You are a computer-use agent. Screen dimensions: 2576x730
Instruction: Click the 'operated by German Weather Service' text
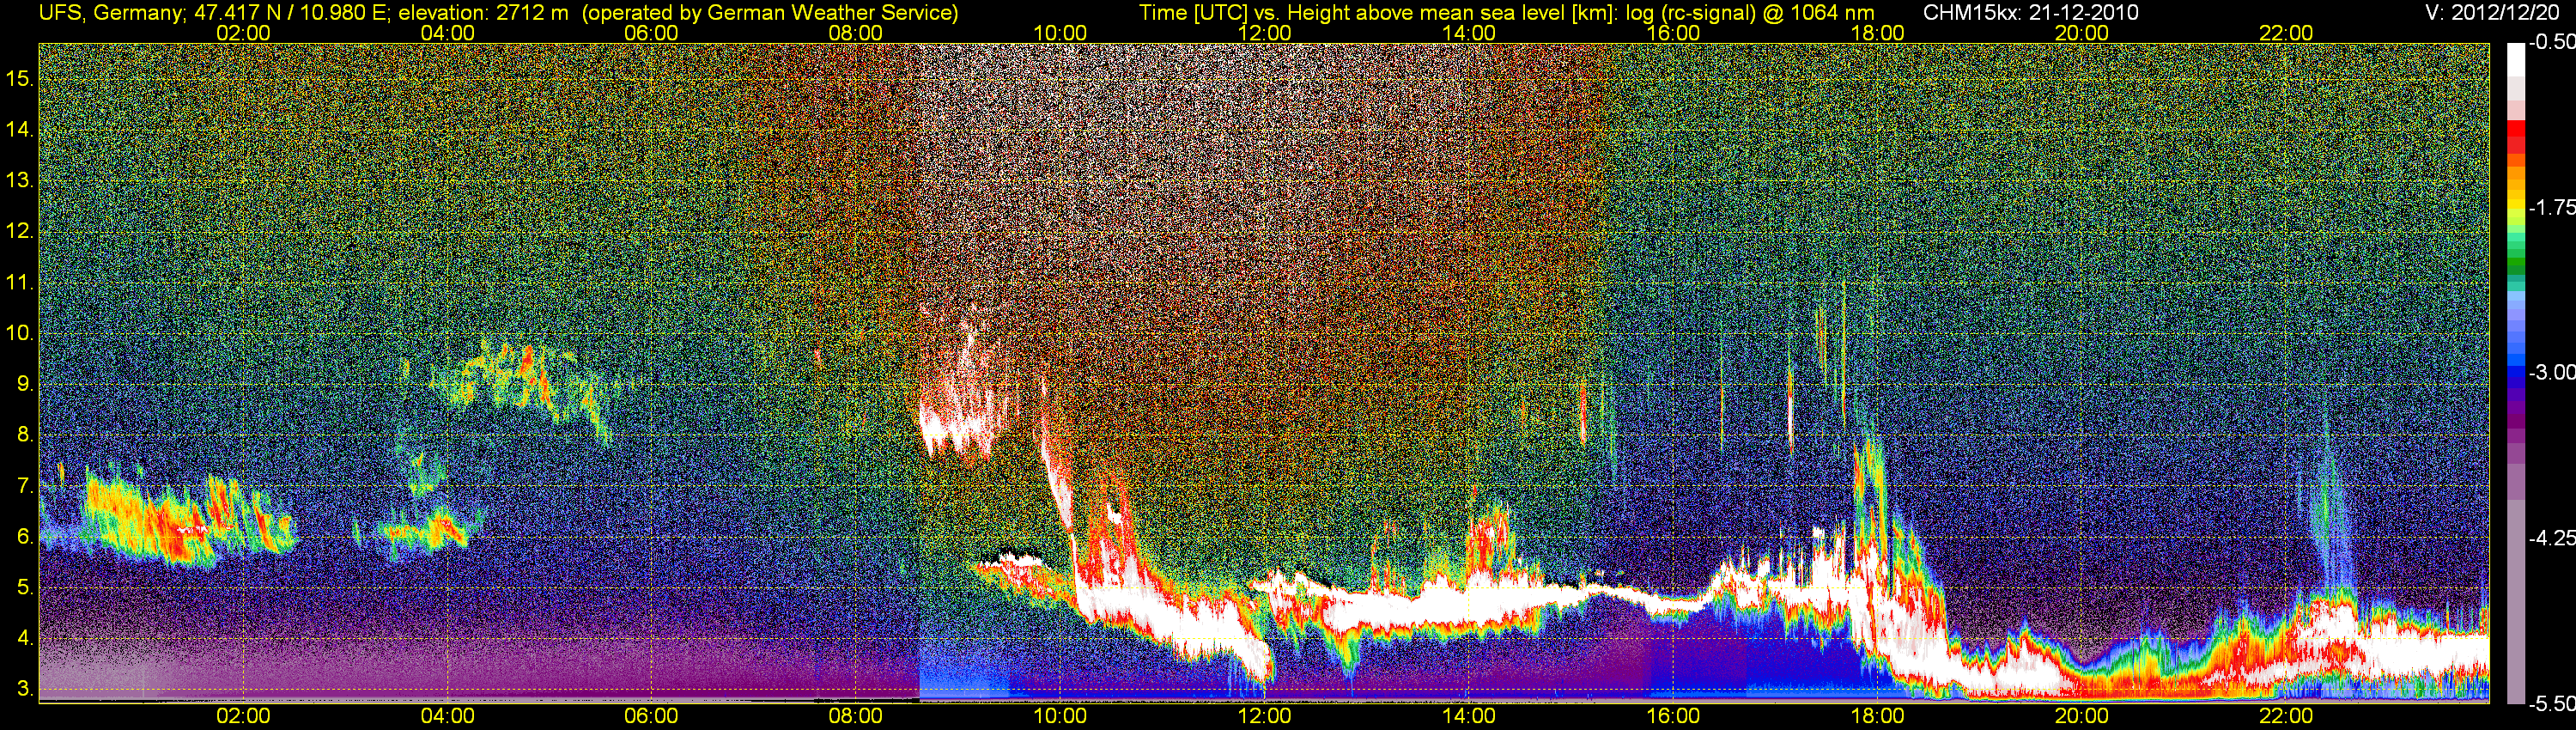[x=770, y=13]
